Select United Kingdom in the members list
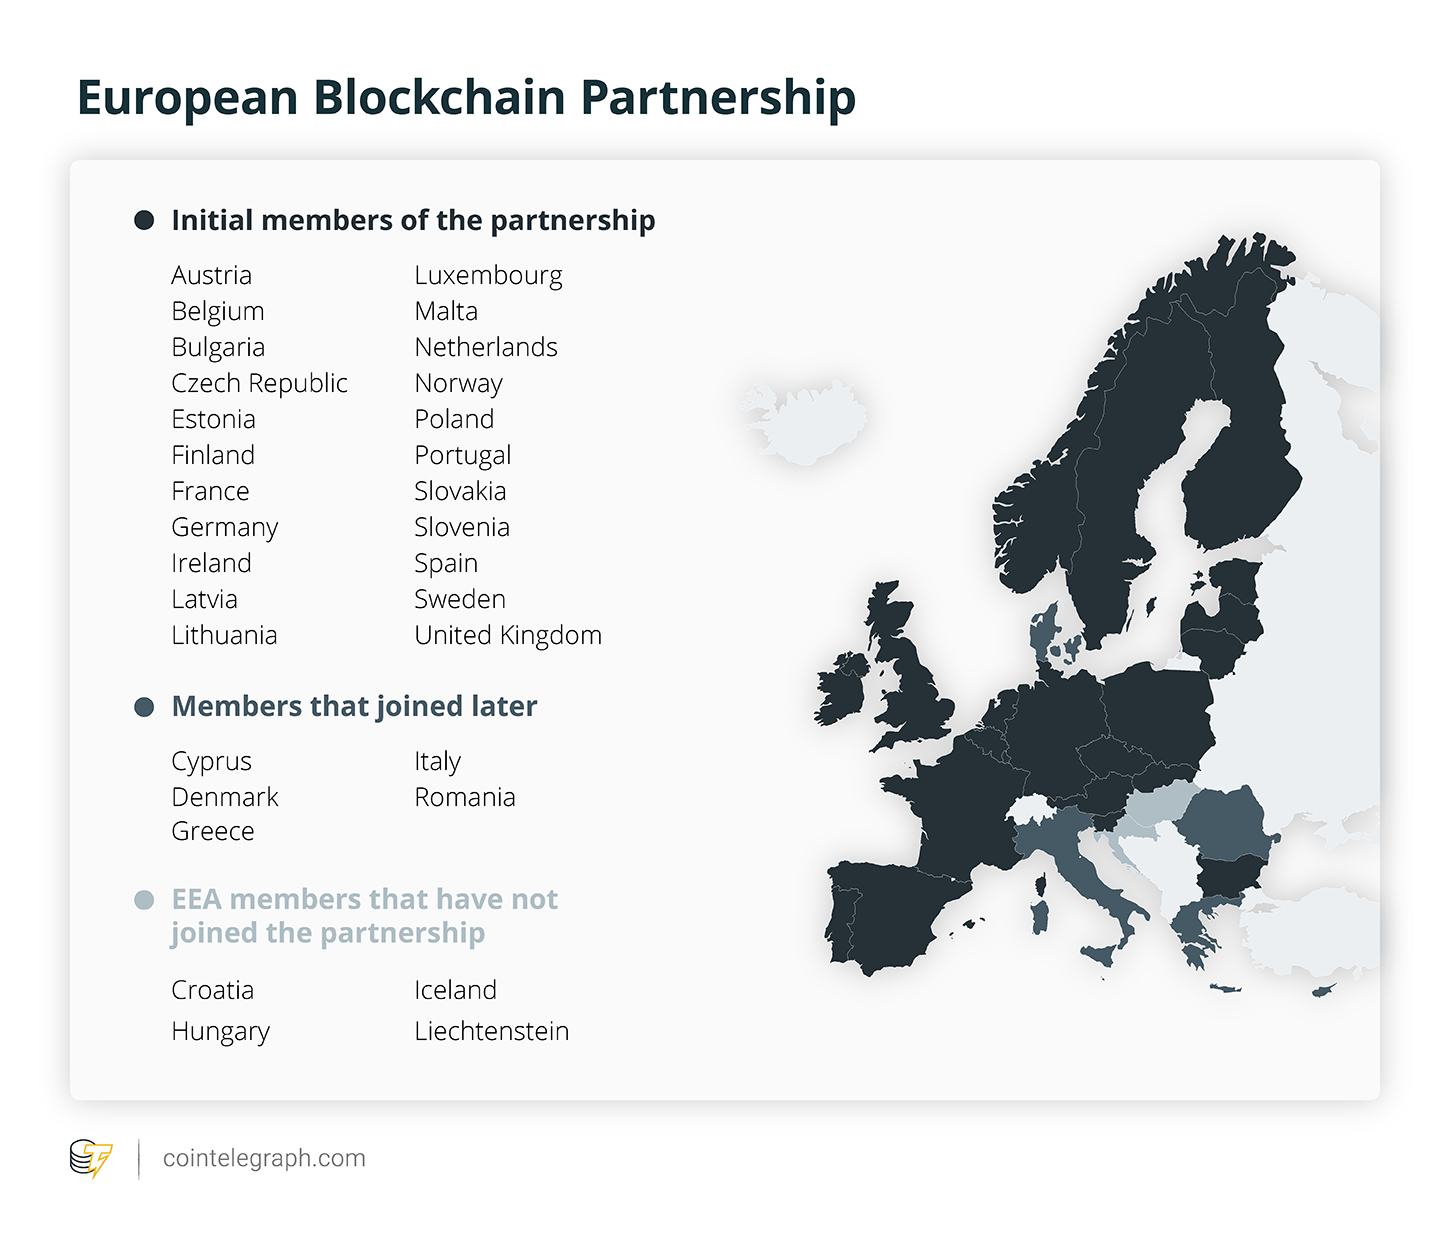The image size is (1450, 1250). [508, 635]
